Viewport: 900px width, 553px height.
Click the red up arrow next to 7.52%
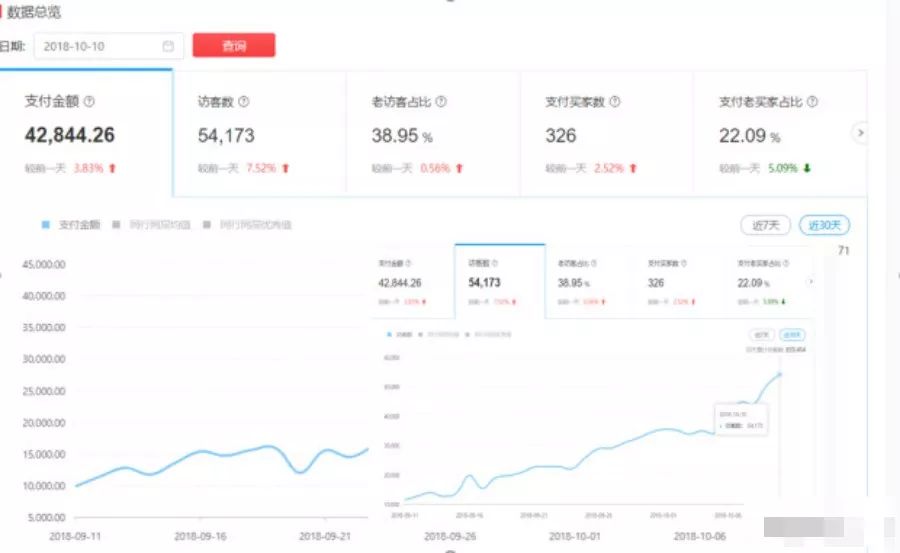click(x=285, y=168)
